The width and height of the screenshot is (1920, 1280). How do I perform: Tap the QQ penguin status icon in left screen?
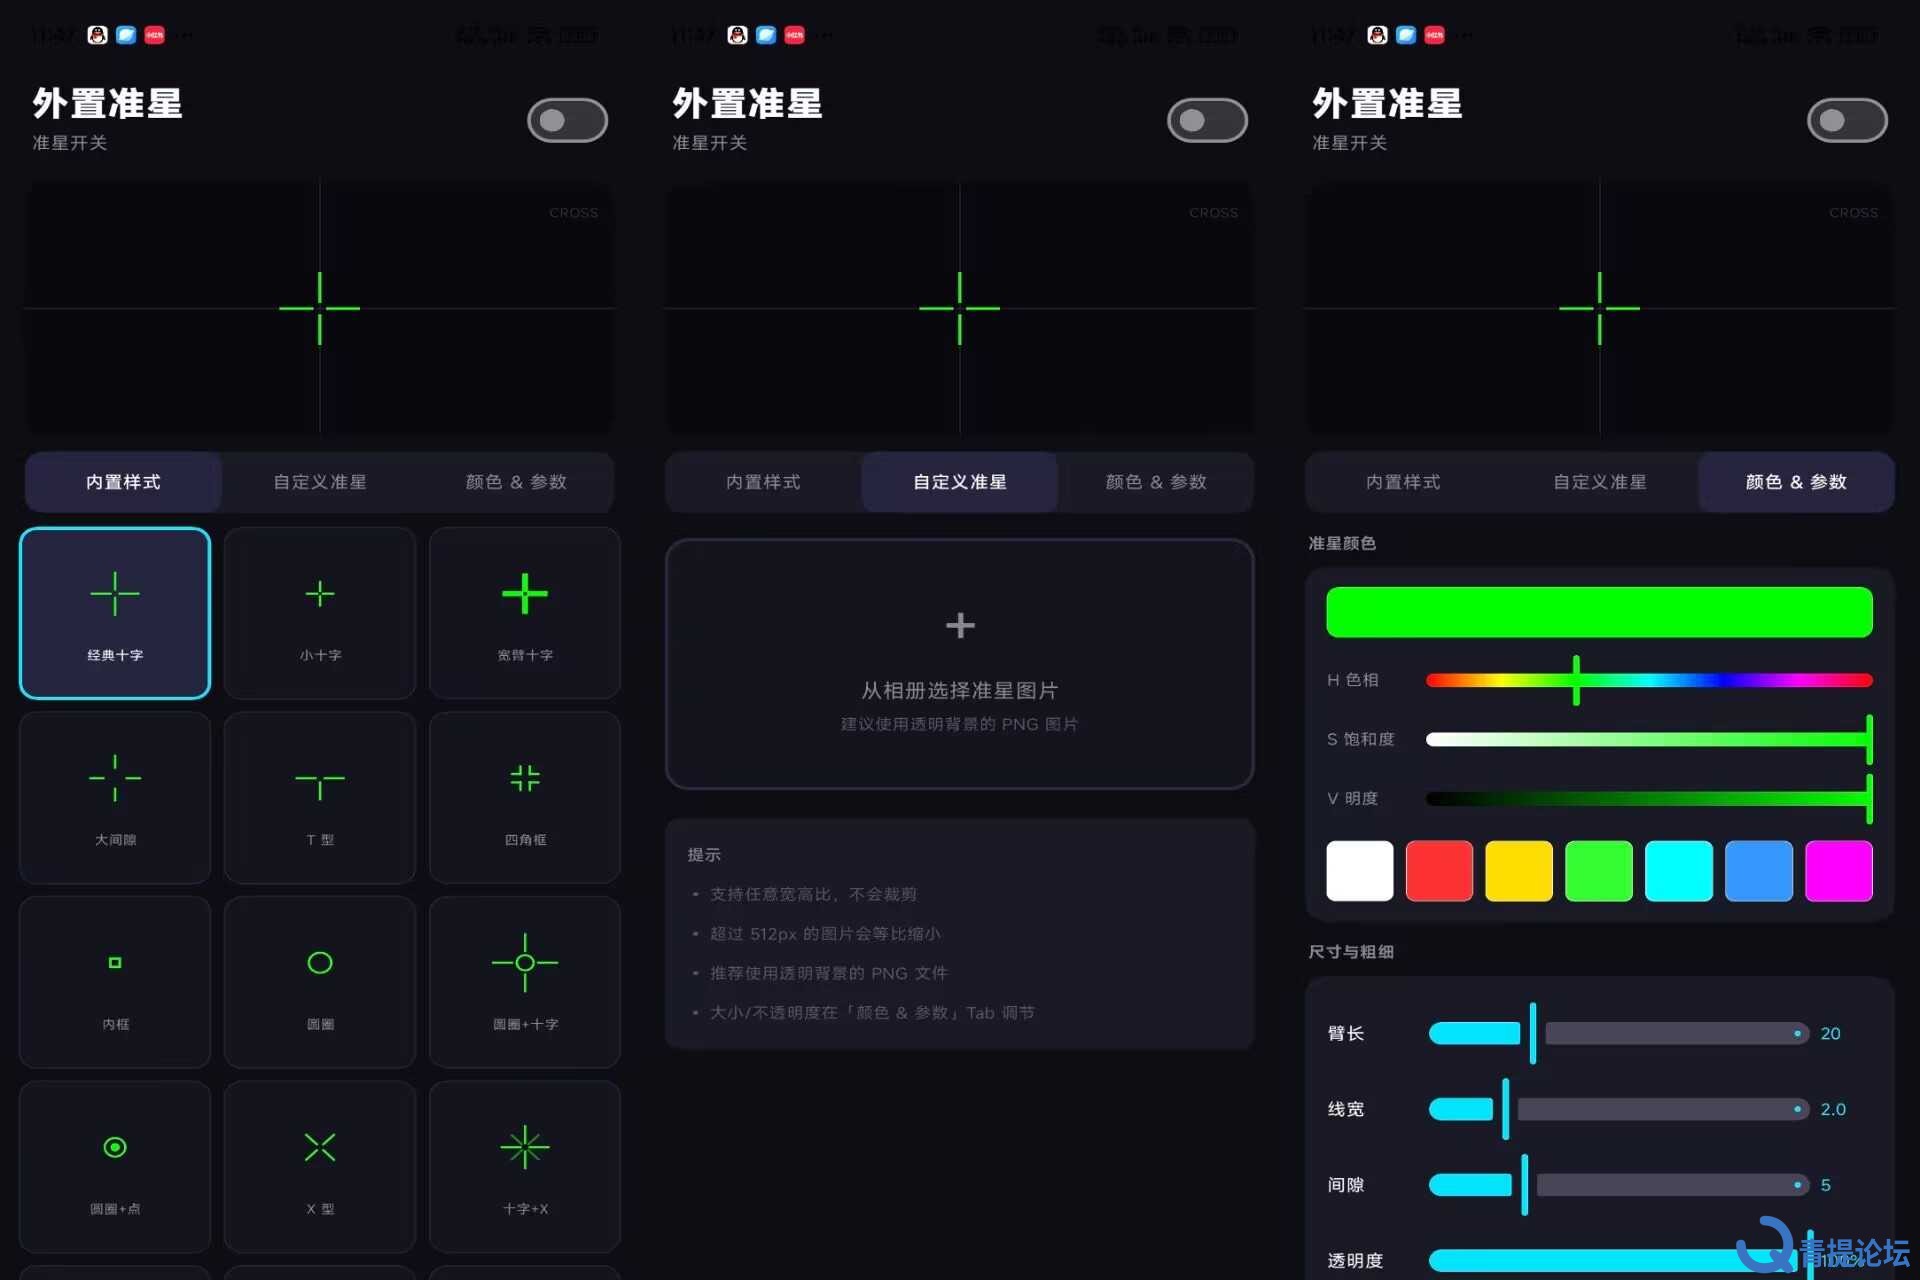pyautogui.click(x=97, y=35)
